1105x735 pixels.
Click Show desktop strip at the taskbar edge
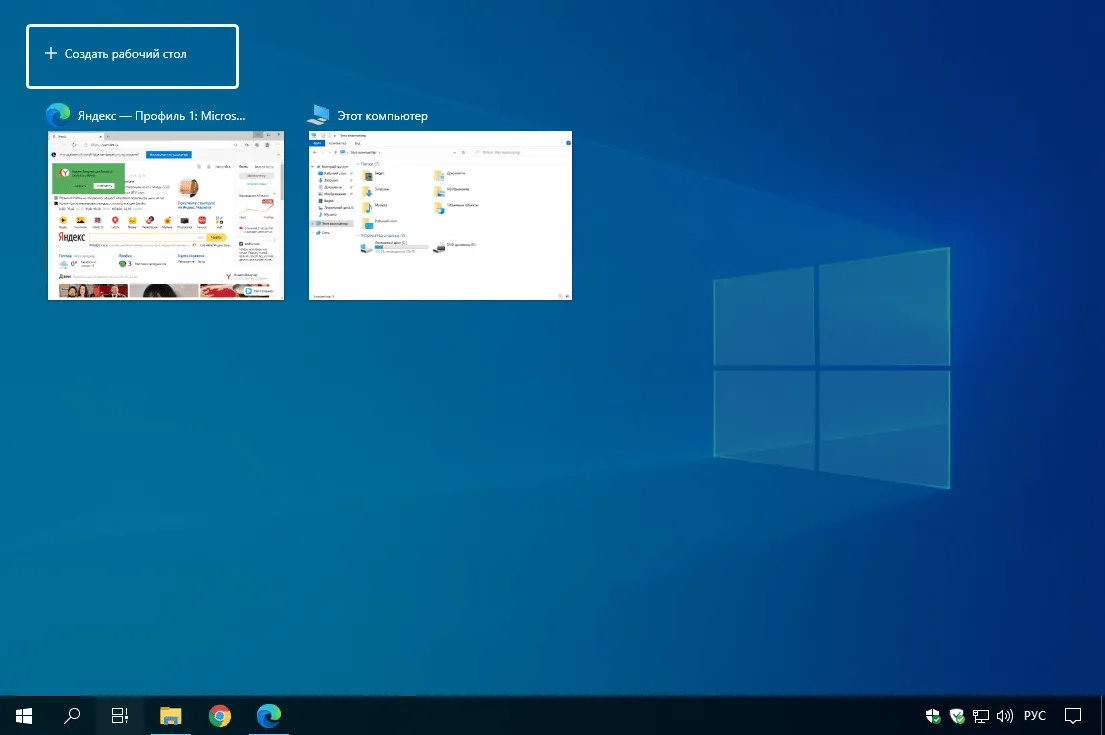(x=1102, y=716)
